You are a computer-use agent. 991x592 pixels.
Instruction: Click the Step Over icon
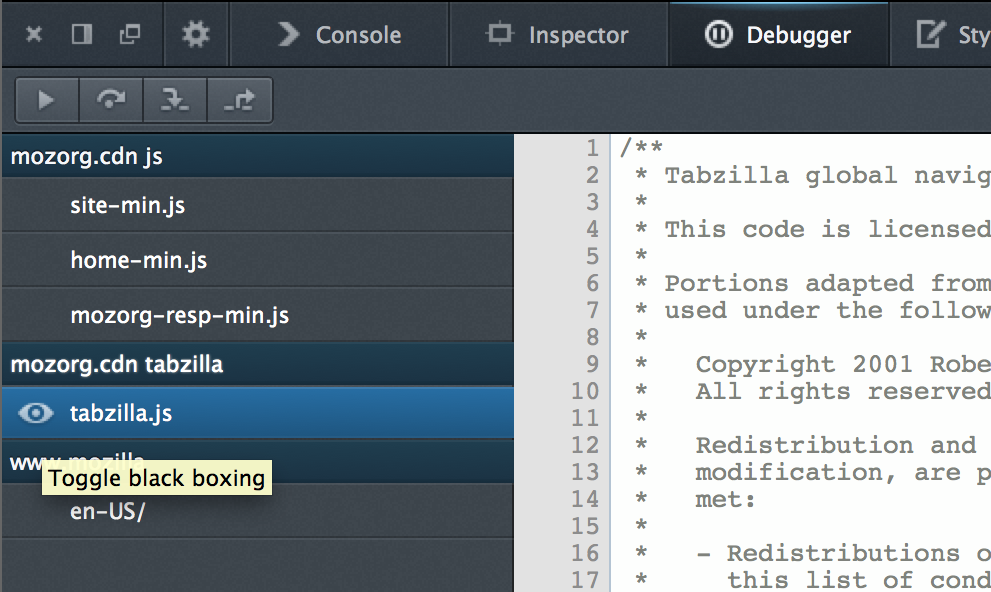coord(111,100)
